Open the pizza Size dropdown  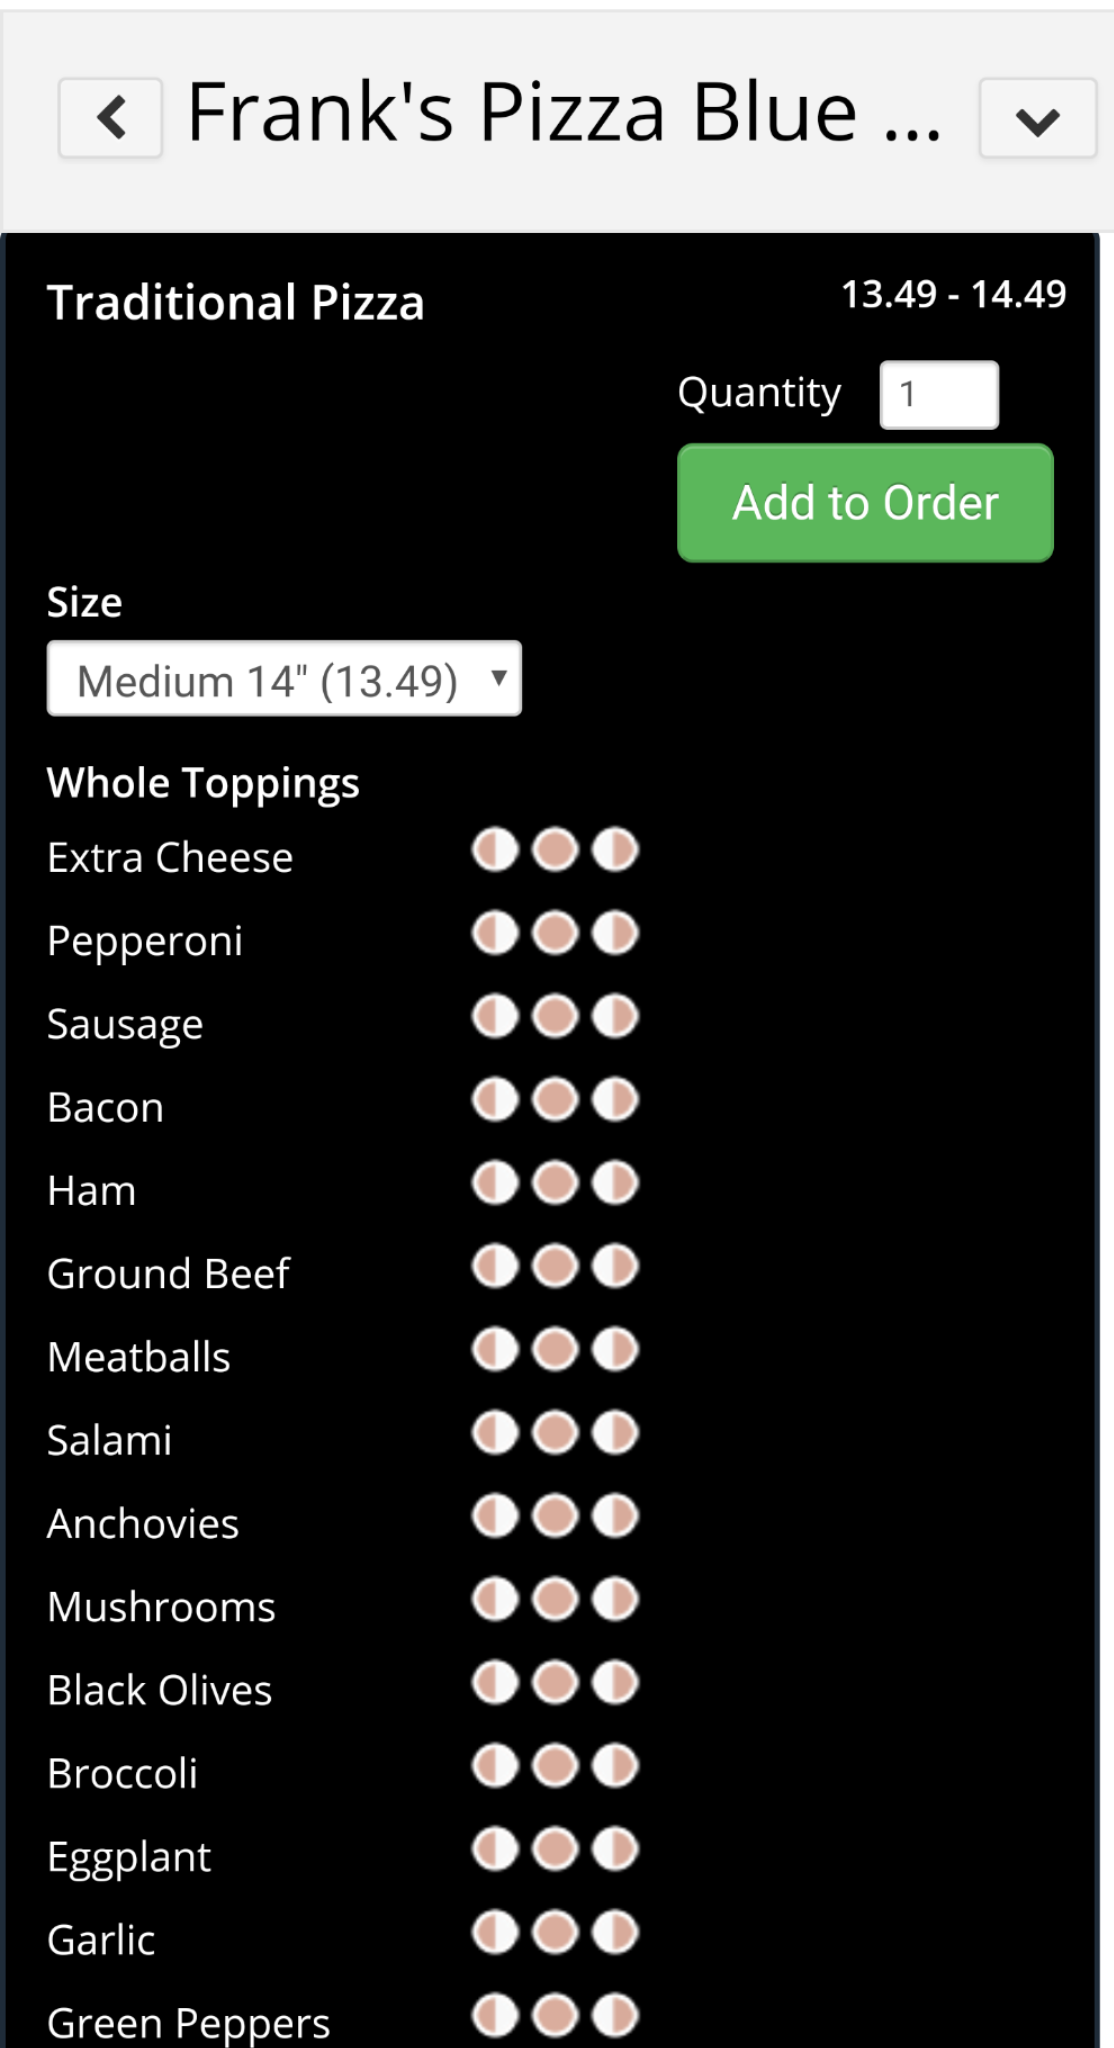[x=284, y=679]
